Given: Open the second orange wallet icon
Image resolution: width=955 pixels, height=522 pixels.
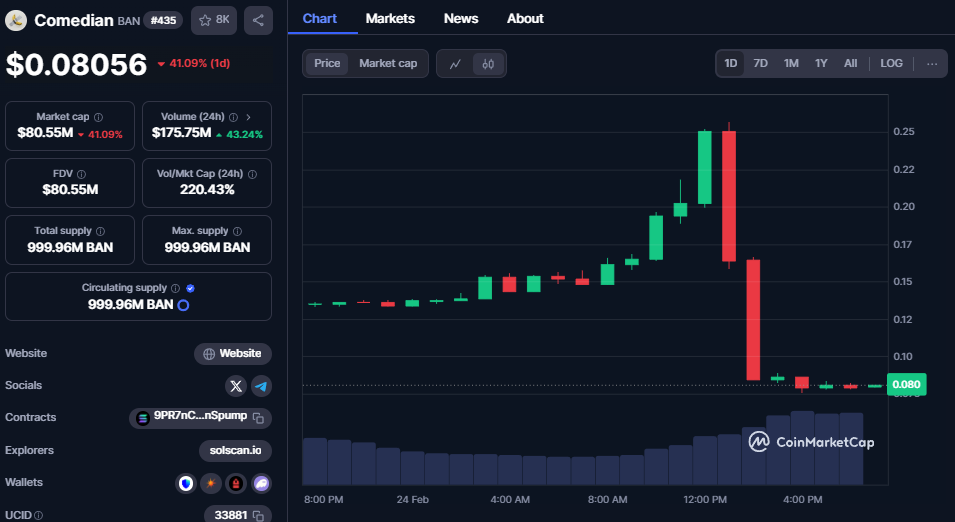Looking at the screenshot, I should coord(211,484).
